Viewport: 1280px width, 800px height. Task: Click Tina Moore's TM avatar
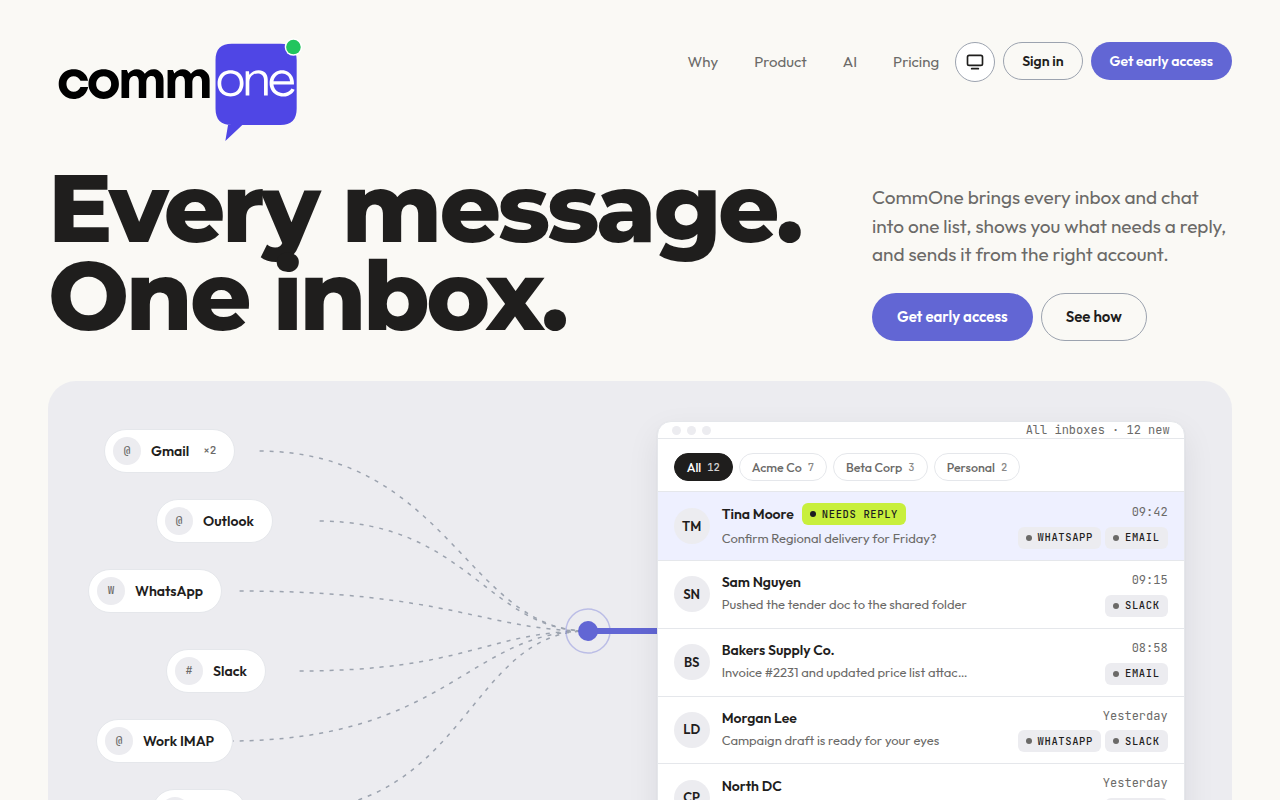[692, 526]
